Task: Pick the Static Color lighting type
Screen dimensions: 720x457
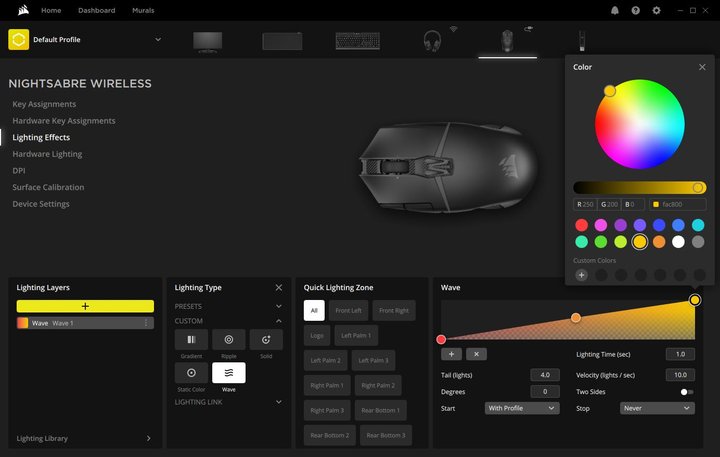Action: pos(192,374)
